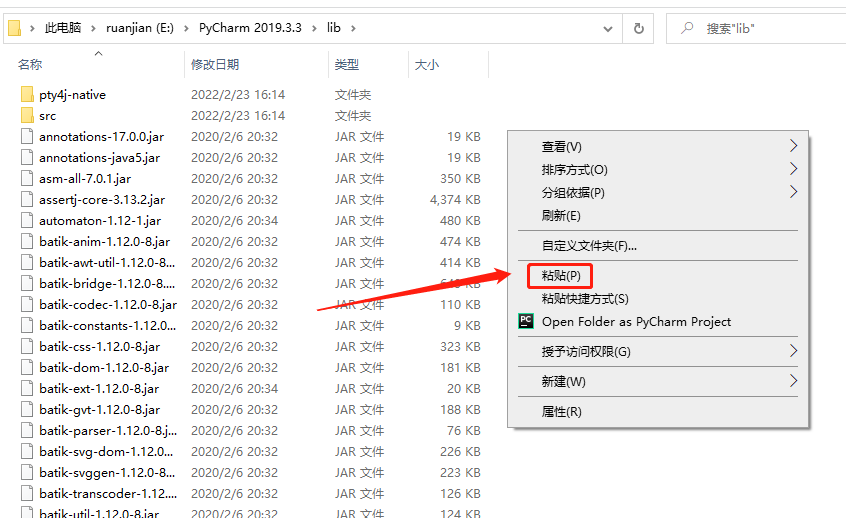
Task: Expand the chevron before 此电脑 in the path
Action: click(32, 28)
